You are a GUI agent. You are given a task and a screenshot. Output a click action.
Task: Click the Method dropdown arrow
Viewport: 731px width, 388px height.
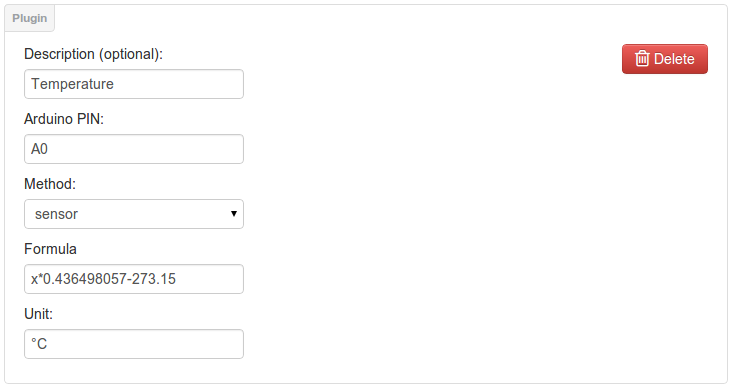click(234, 214)
